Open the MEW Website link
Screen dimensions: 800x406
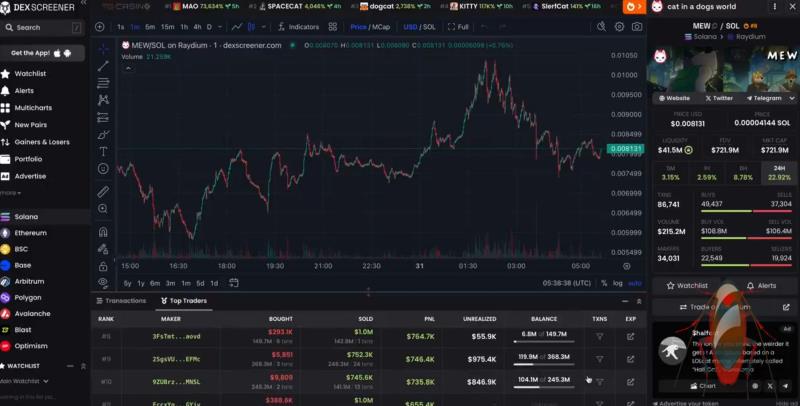[674, 98]
